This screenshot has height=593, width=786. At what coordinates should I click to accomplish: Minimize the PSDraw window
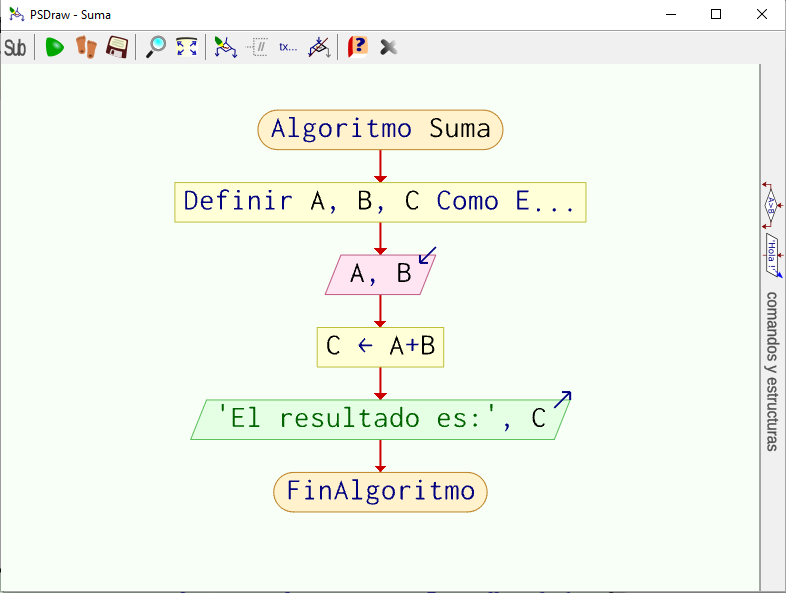tap(671, 15)
